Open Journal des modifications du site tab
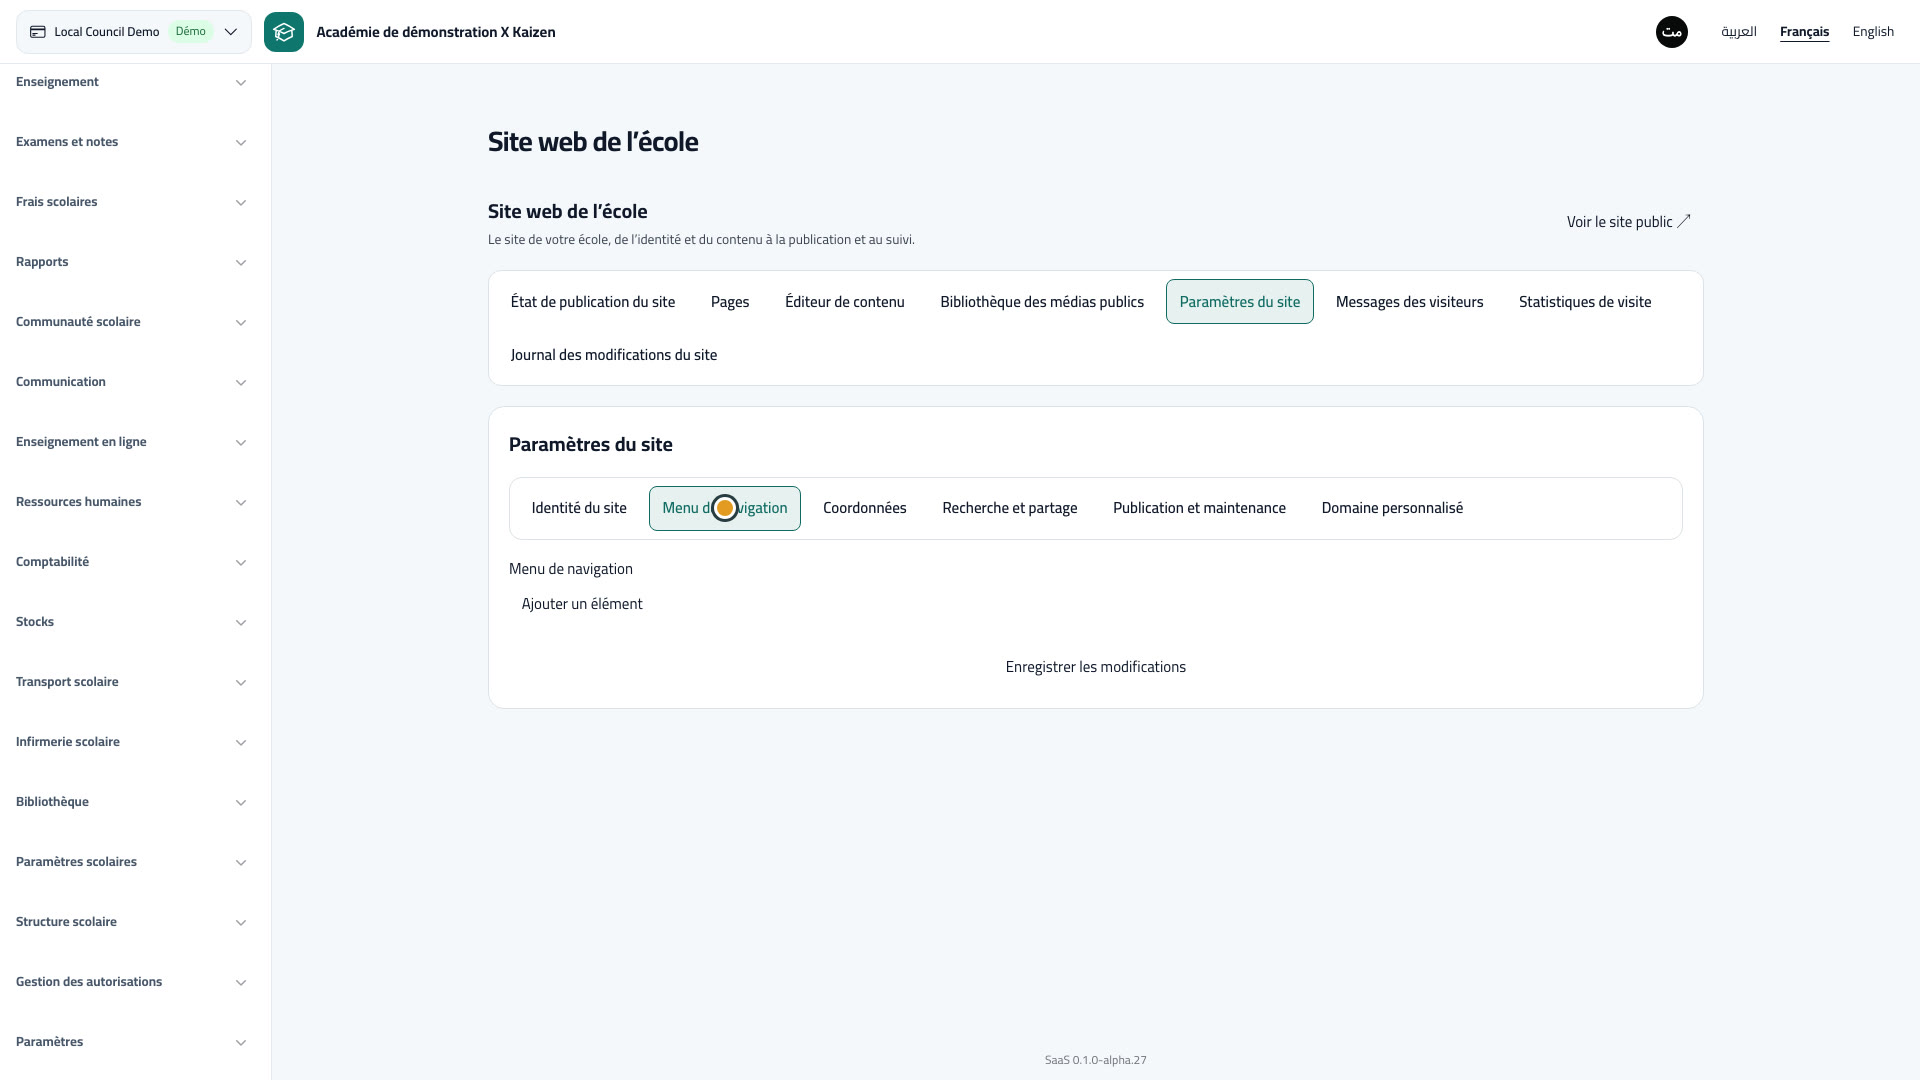Image resolution: width=1920 pixels, height=1080 pixels. point(614,355)
